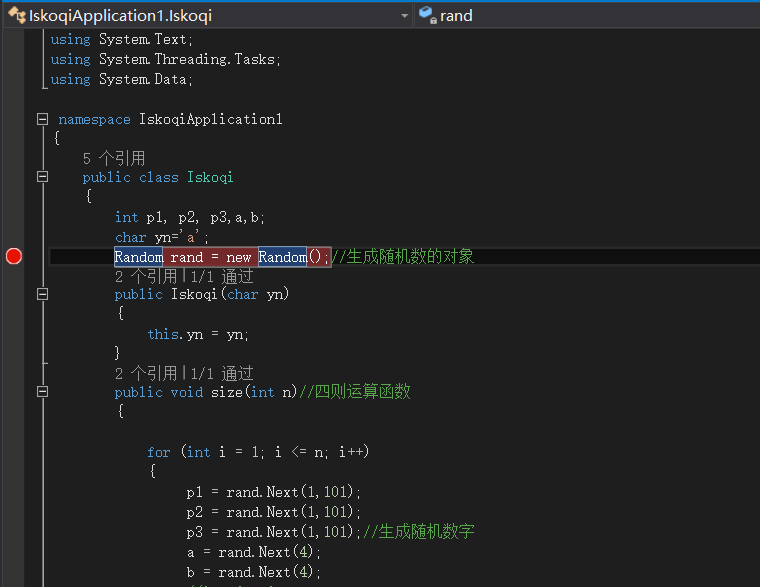The width and height of the screenshot is (760, 587).
Task: Click 'this.yn = yn;' assignment line
Action: point(198,334)
